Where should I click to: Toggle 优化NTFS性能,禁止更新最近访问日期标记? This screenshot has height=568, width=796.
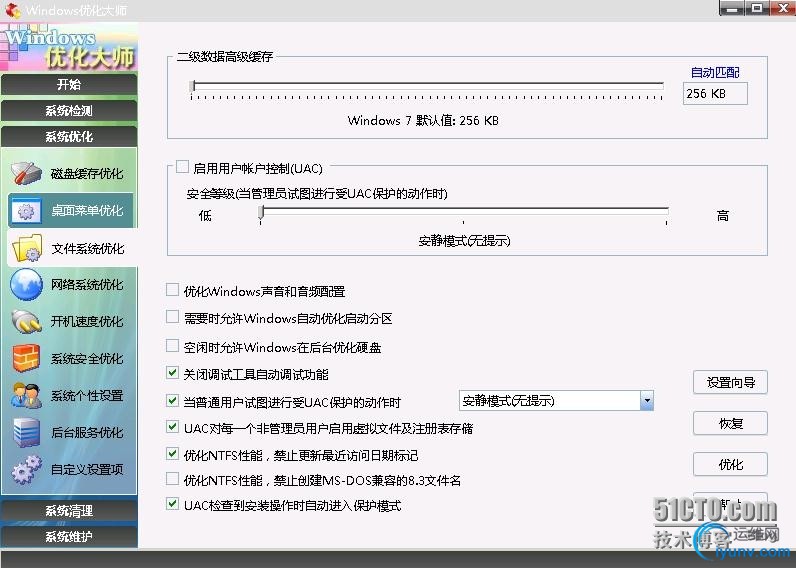tap(173, 454)
